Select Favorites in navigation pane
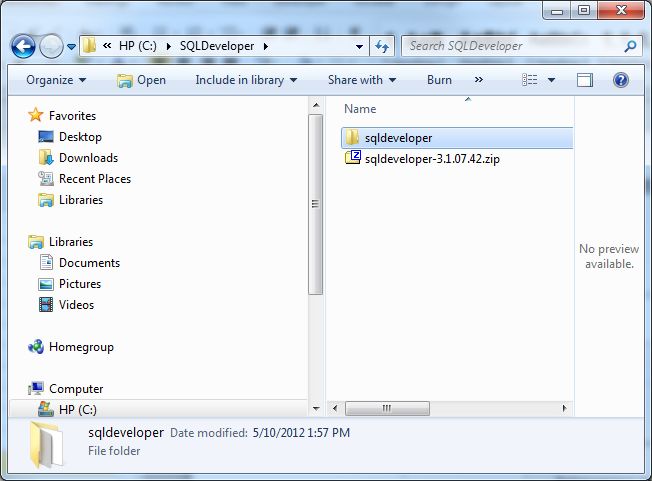This screenshot has height=481, width=652. pyautogui.click(x=72, y=116)
